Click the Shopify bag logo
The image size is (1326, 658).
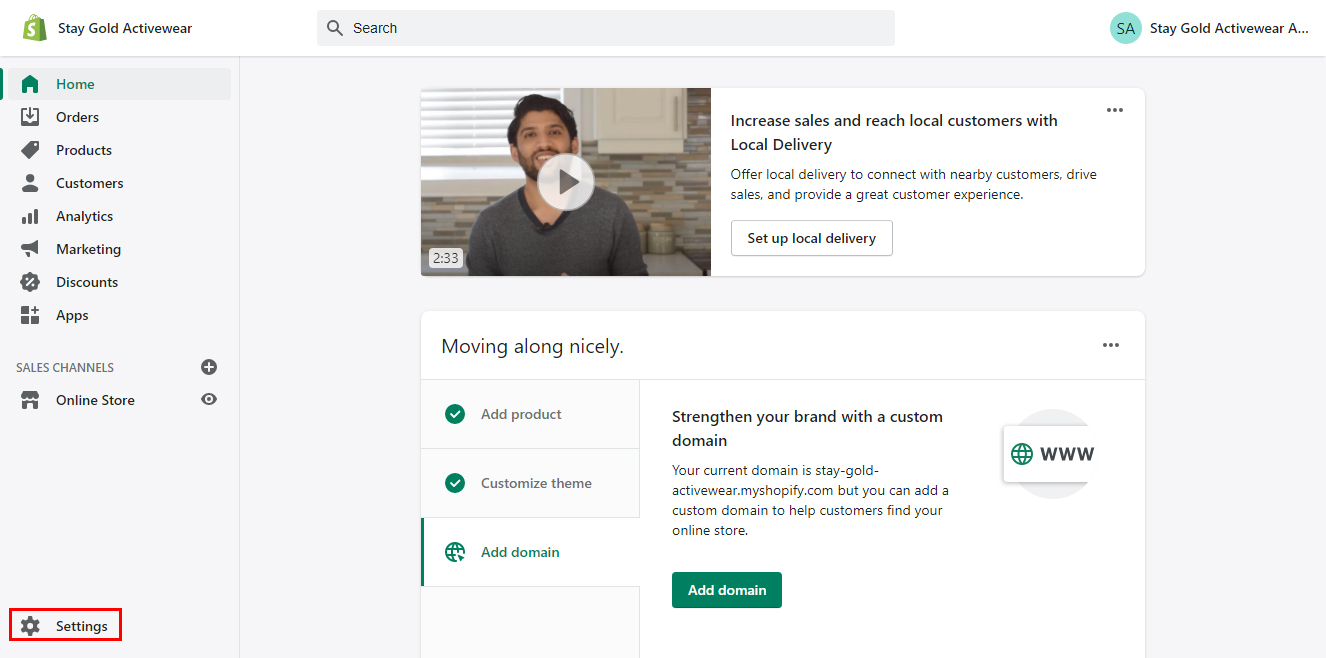click(x=35, y=28)
